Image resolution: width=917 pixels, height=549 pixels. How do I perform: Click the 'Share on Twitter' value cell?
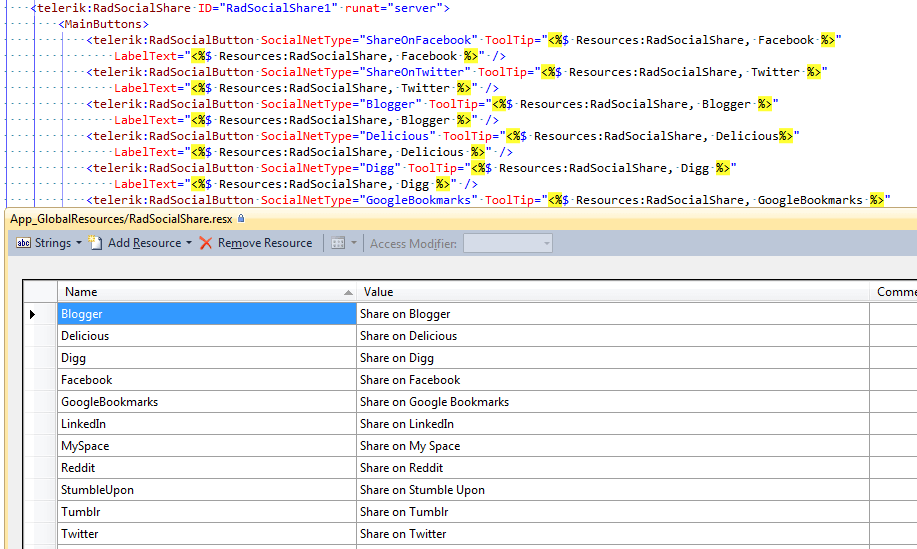tap(612, 533)
